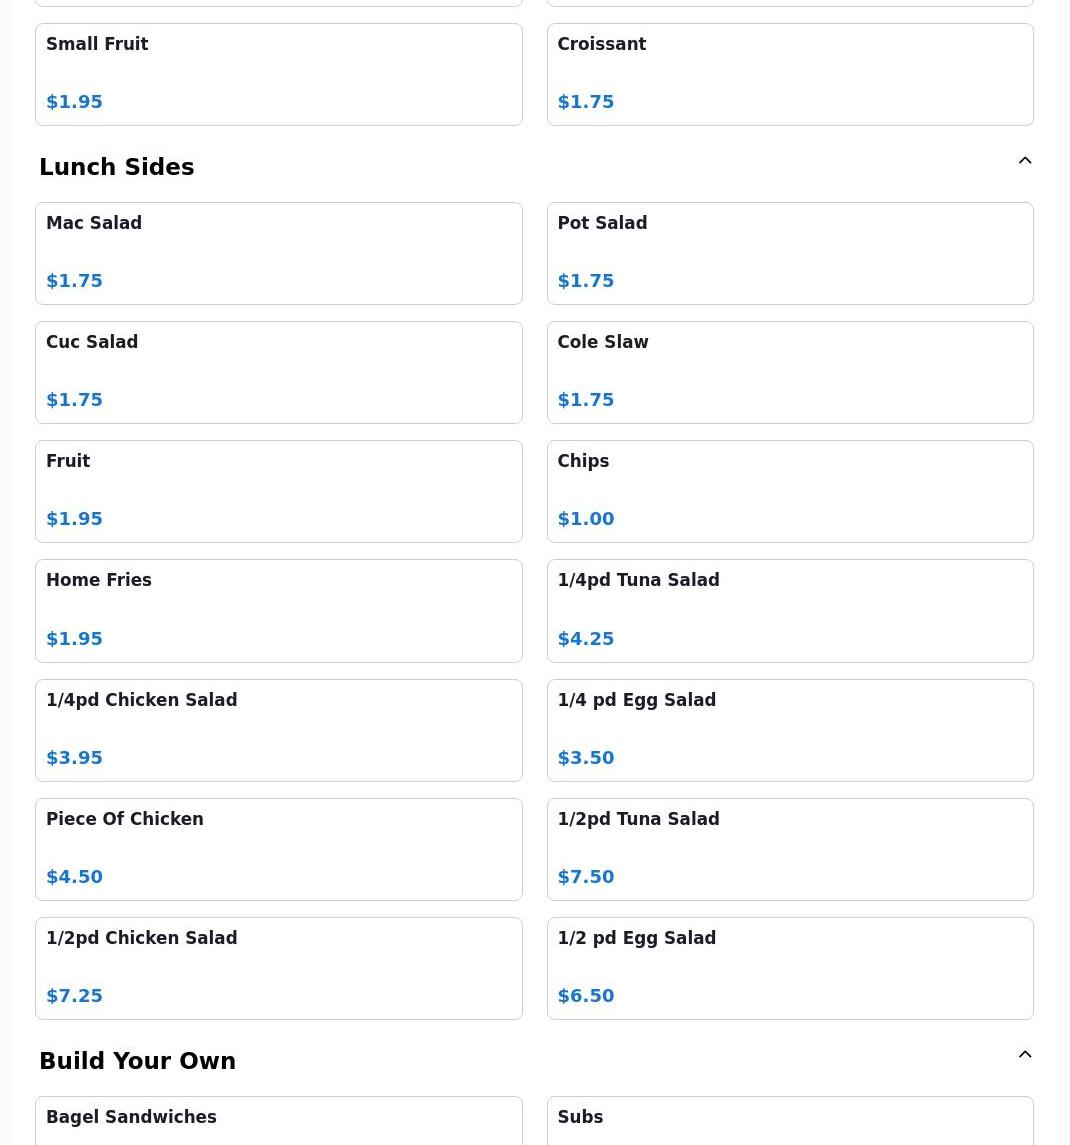Viewport: 1070px width, 1145px height.
Task: Open the Subs builder card
Action: [790, 1121]
